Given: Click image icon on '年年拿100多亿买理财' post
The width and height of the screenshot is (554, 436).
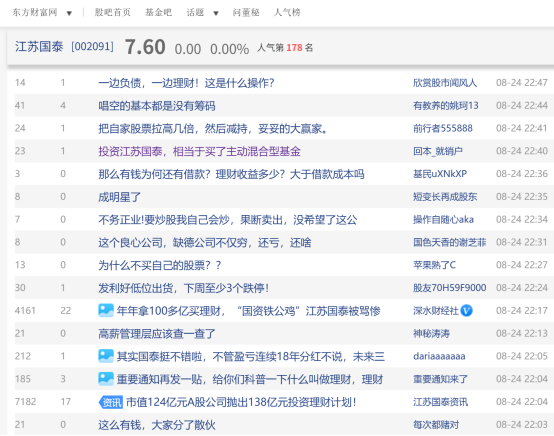Looking at the screenshot, I should 106,310.
